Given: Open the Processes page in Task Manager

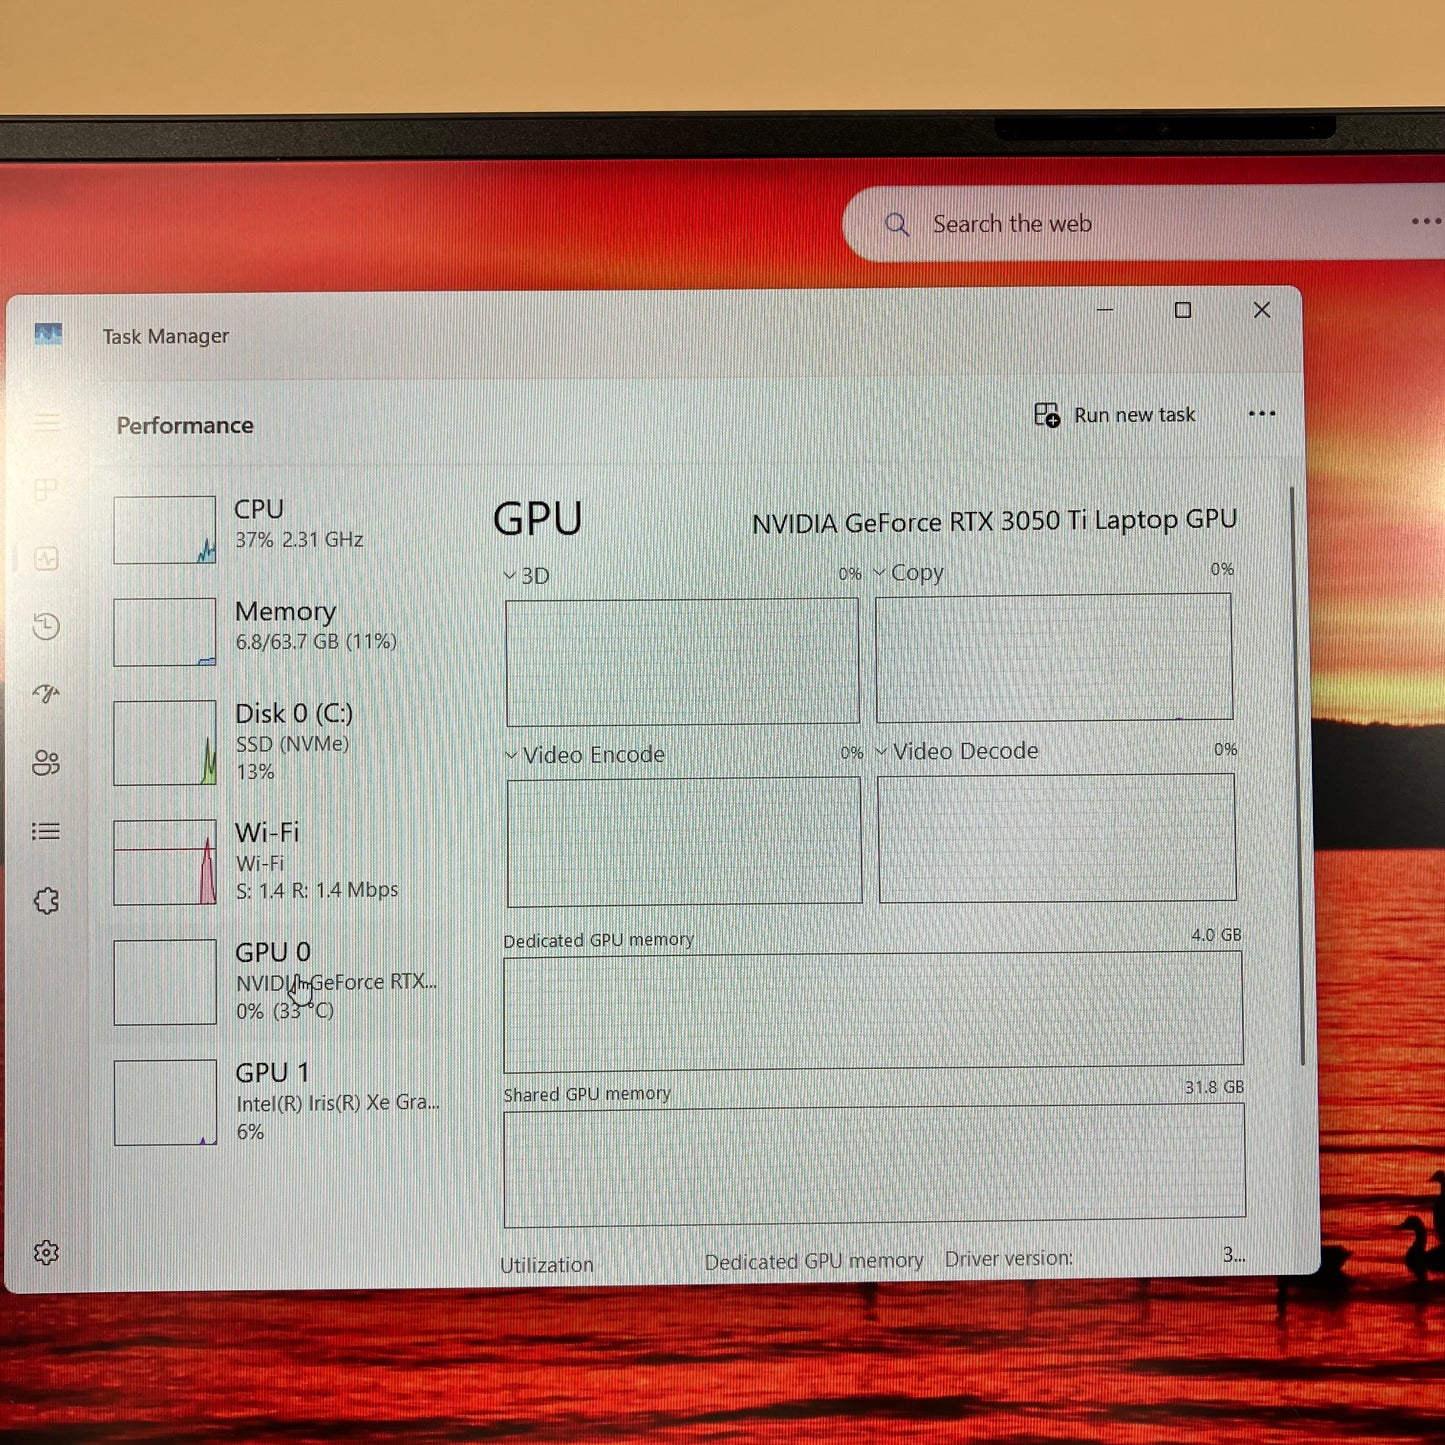Looking at the screenshot, I should pyautogui.click(x=47, y=489).
